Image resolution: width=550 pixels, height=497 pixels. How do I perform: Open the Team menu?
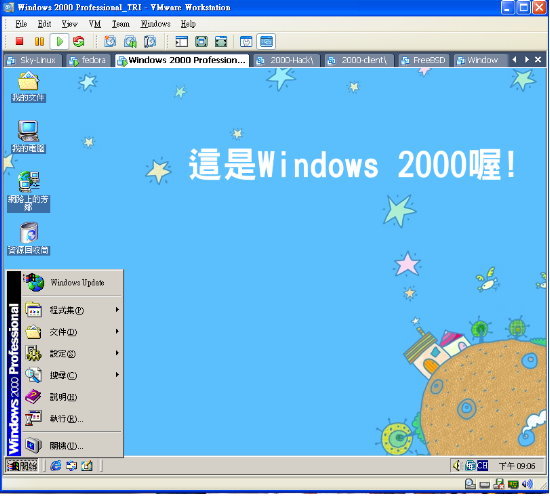click(121, 24)
